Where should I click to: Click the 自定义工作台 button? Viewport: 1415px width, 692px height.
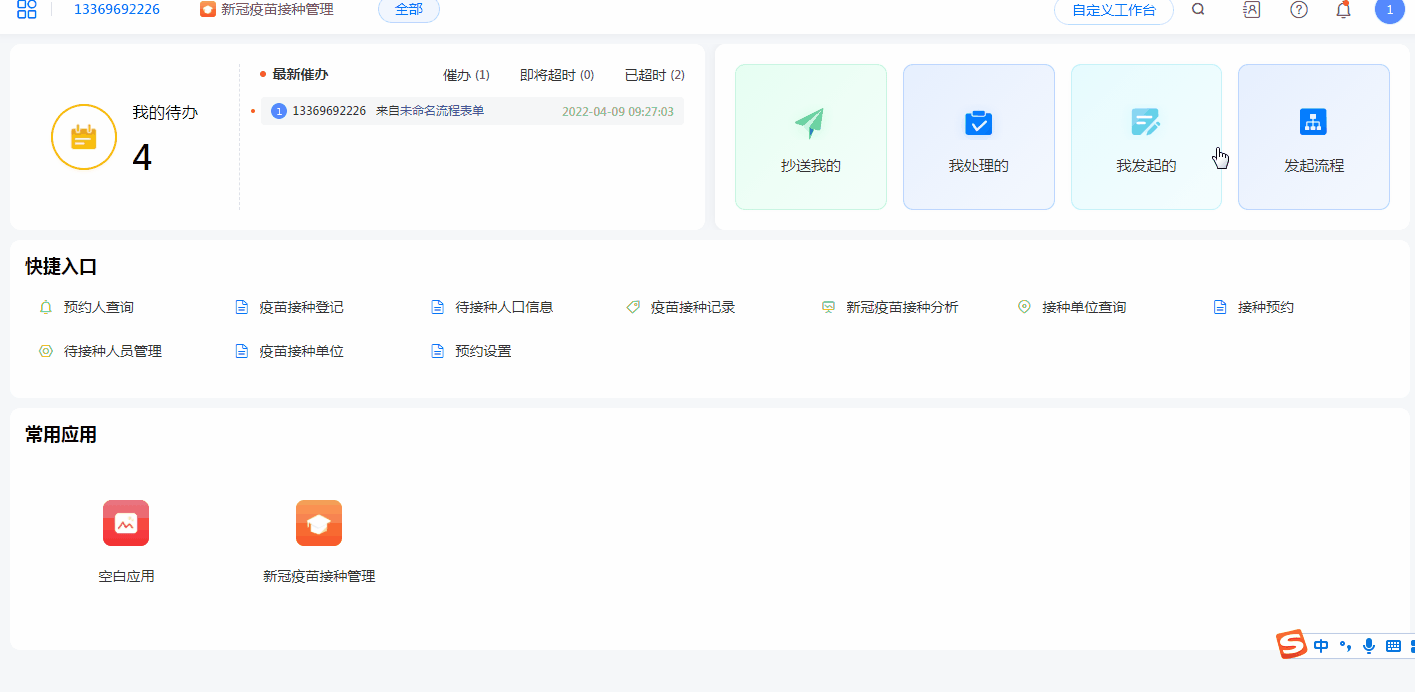point(1113,11)
